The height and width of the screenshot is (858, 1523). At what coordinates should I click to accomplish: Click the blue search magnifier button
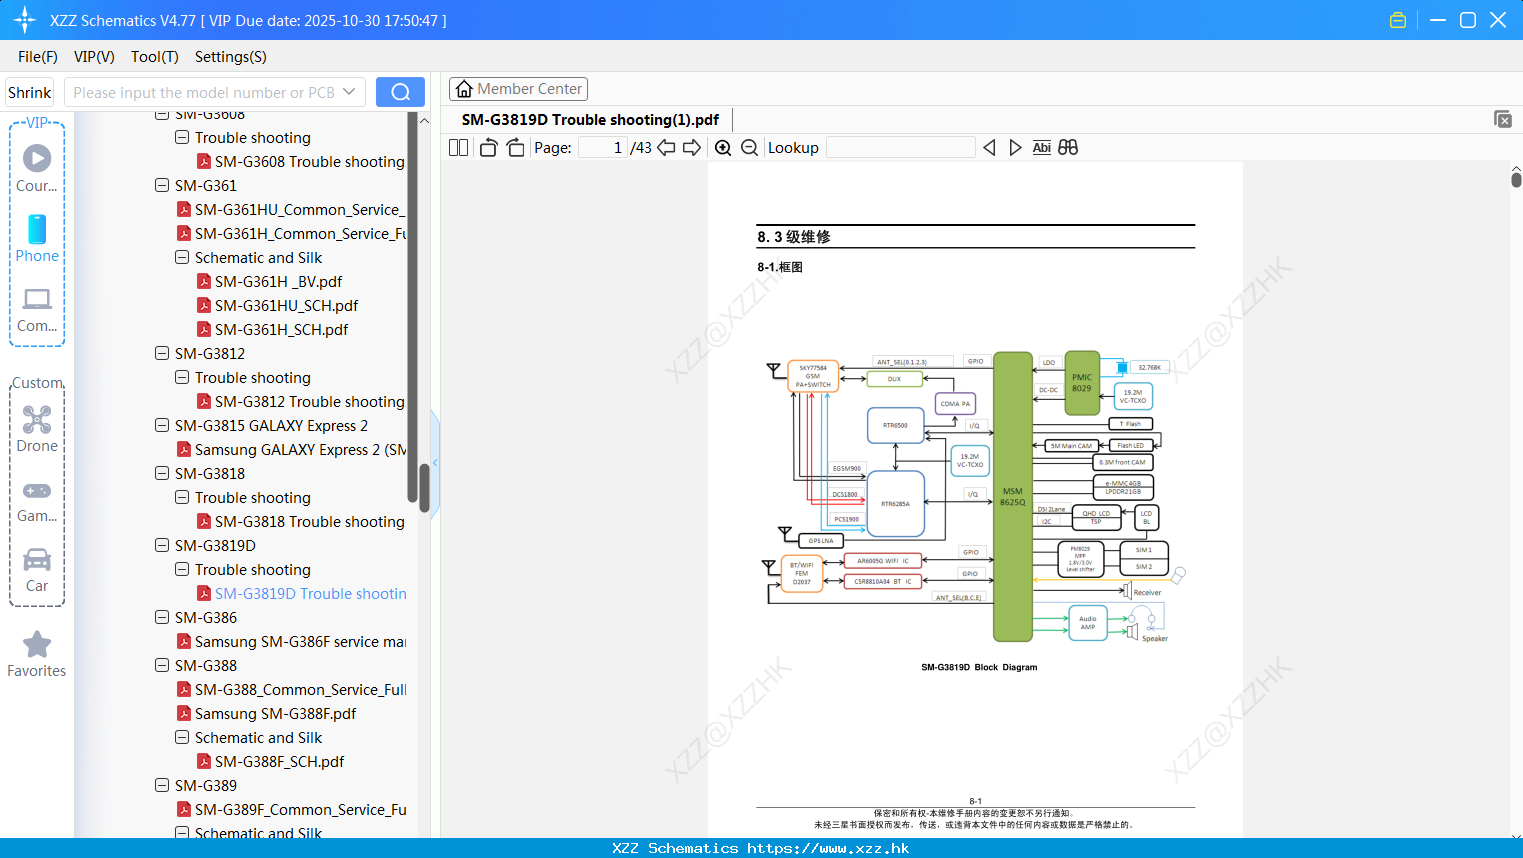pyautogui.click(x=400, y=92)
